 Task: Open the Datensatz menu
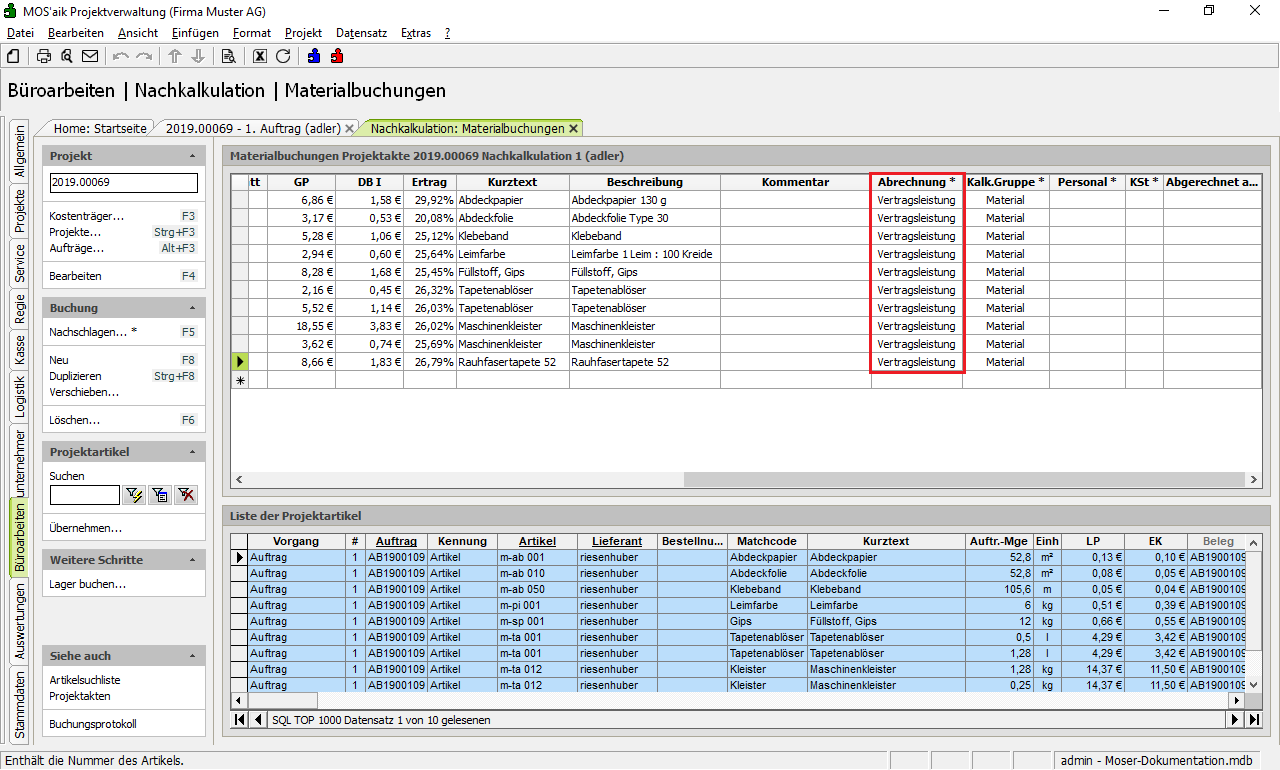(x=361, y=33)
